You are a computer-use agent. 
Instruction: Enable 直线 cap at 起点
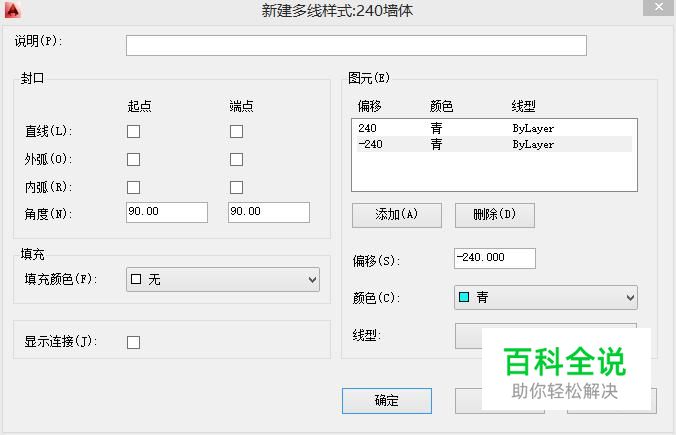coord(133,131)
